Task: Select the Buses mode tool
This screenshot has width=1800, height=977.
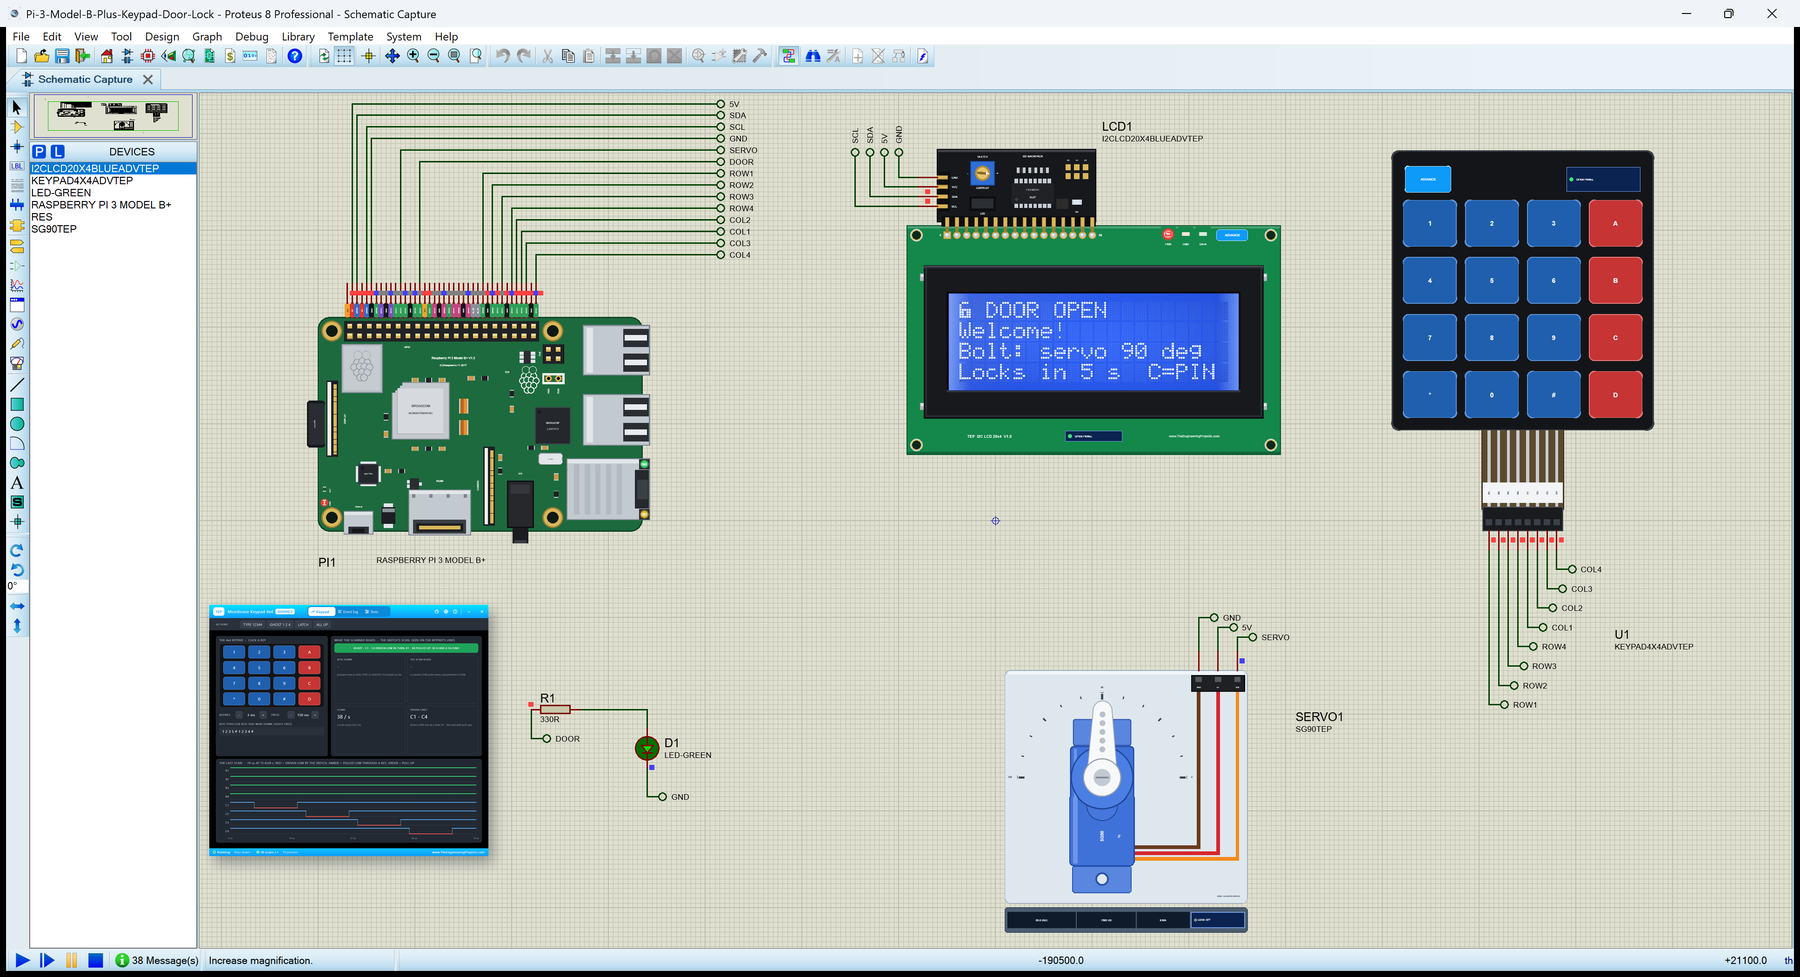Action: [x=17, y=205]
